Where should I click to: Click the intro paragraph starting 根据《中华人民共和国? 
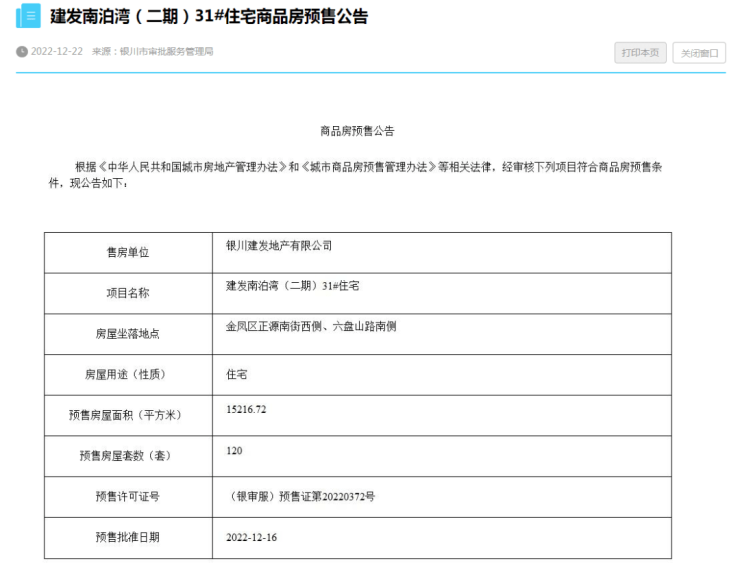[x=355, y=175]
